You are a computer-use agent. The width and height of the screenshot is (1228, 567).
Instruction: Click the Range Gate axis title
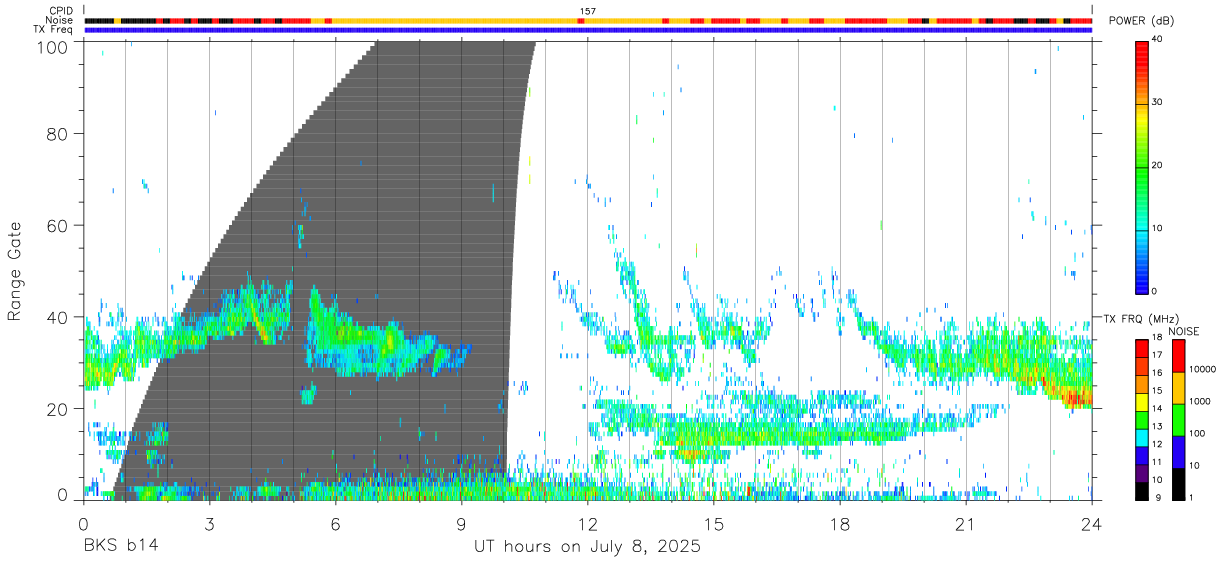15,272
